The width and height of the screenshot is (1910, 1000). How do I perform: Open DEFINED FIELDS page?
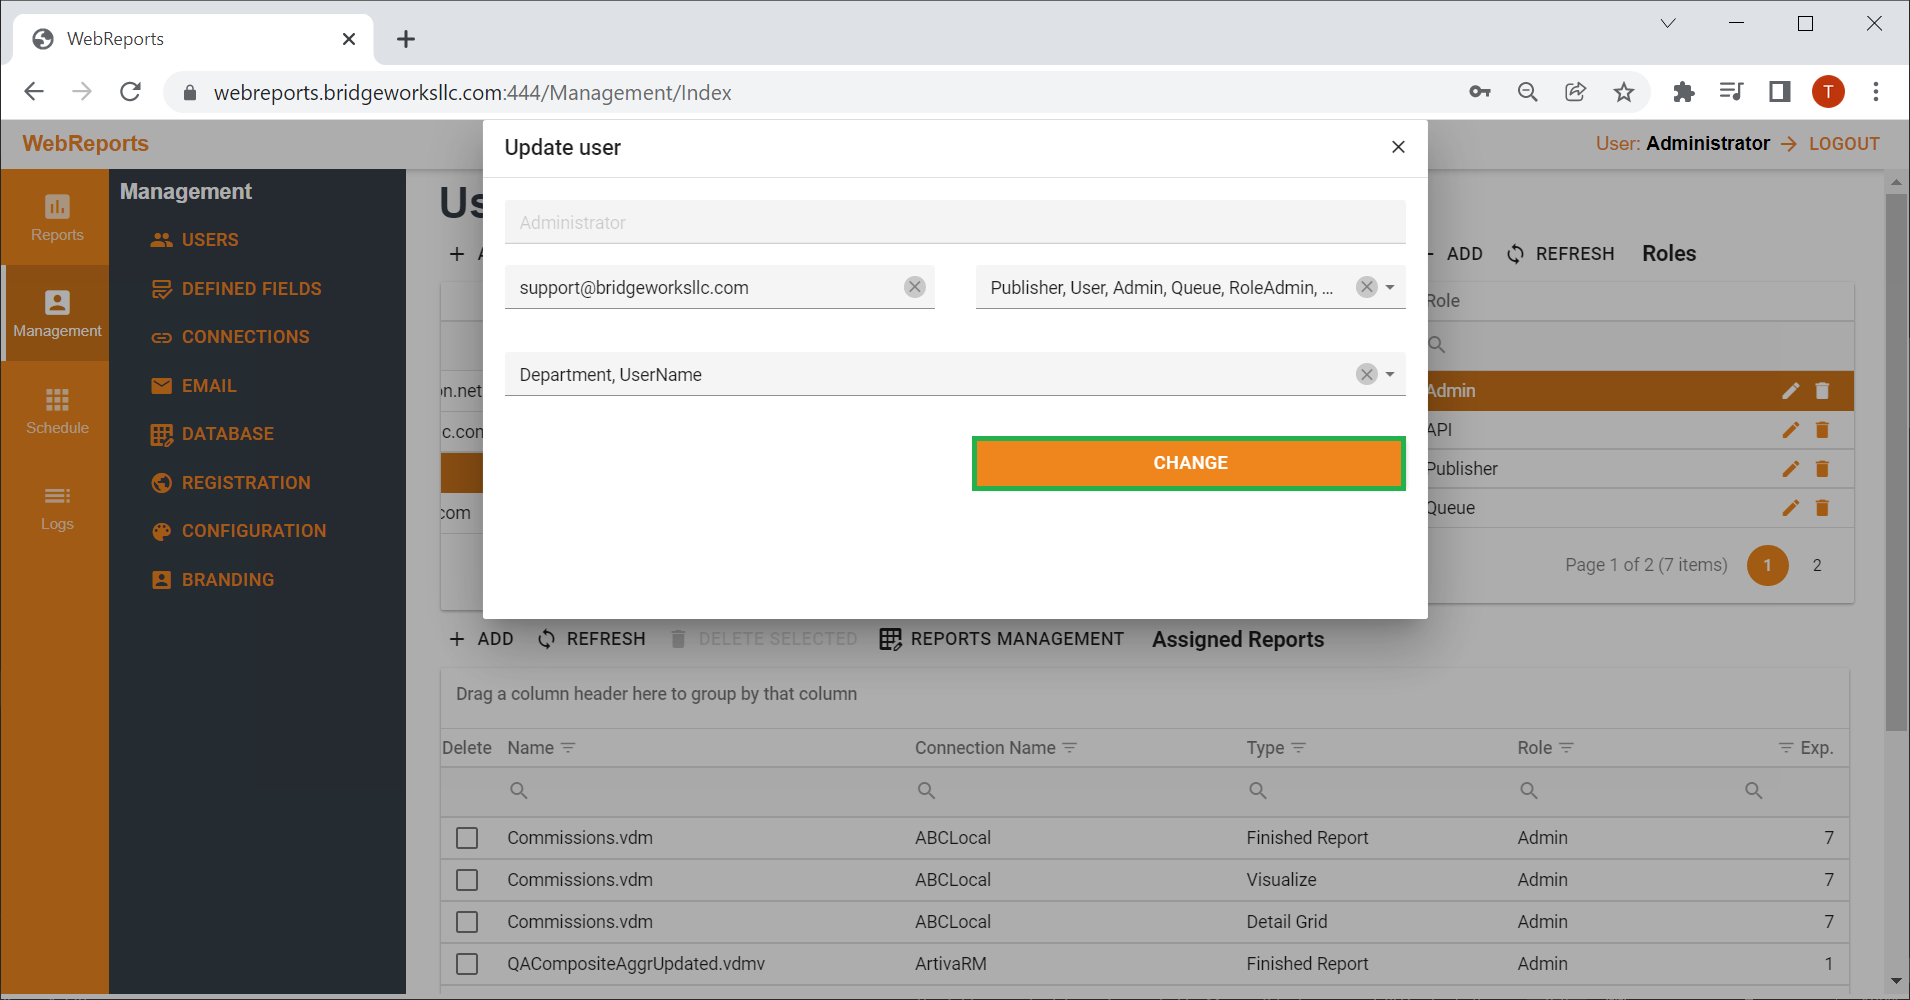[x=236, y=289]
